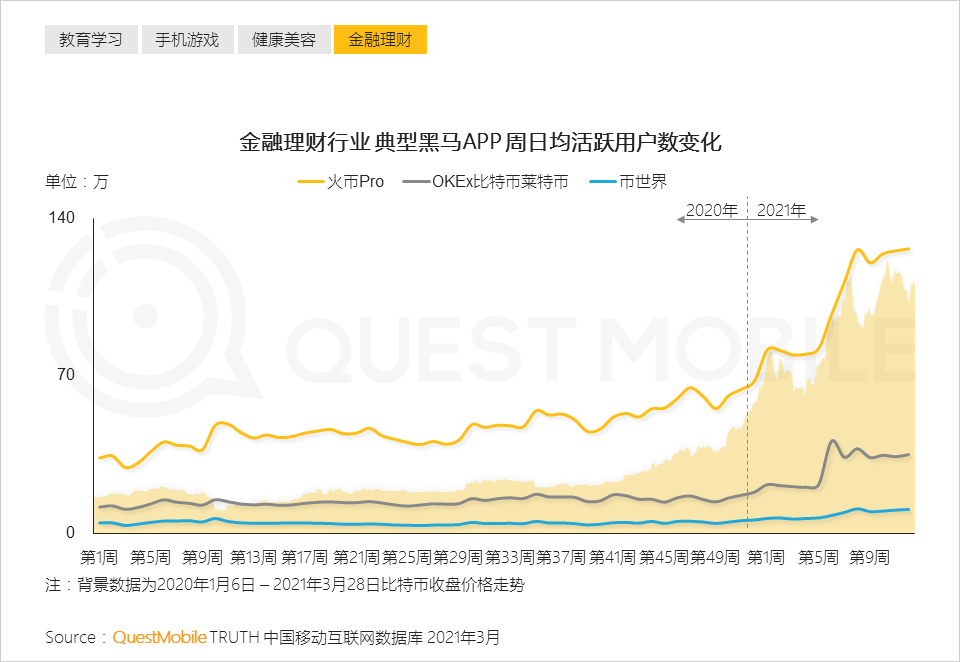Open the QuestMobile source link
The height and width of the screenshot is (662, 960).
click(x=160, y=638)
